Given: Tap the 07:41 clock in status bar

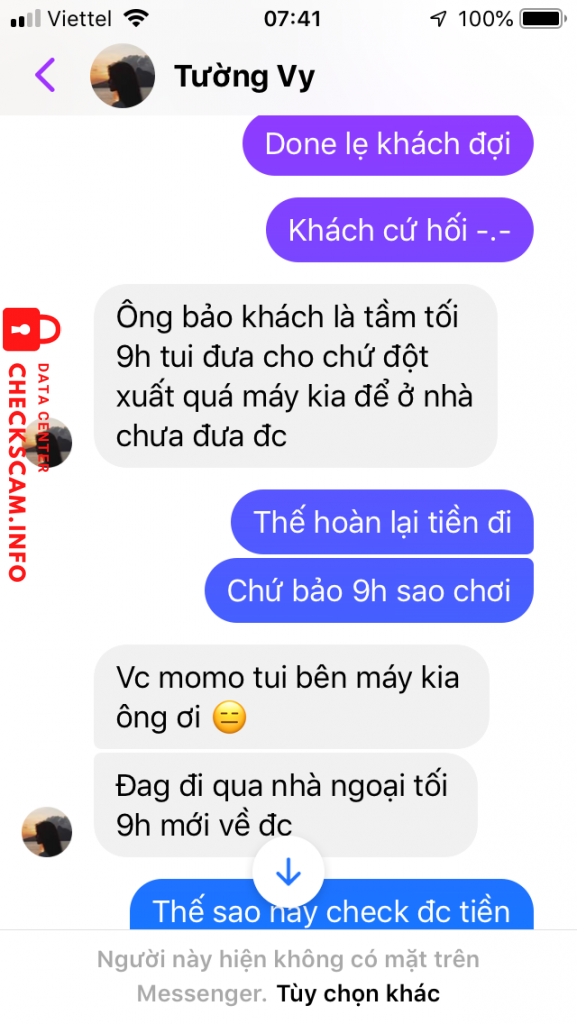Looking at the screenshot, I should [292, 19].
